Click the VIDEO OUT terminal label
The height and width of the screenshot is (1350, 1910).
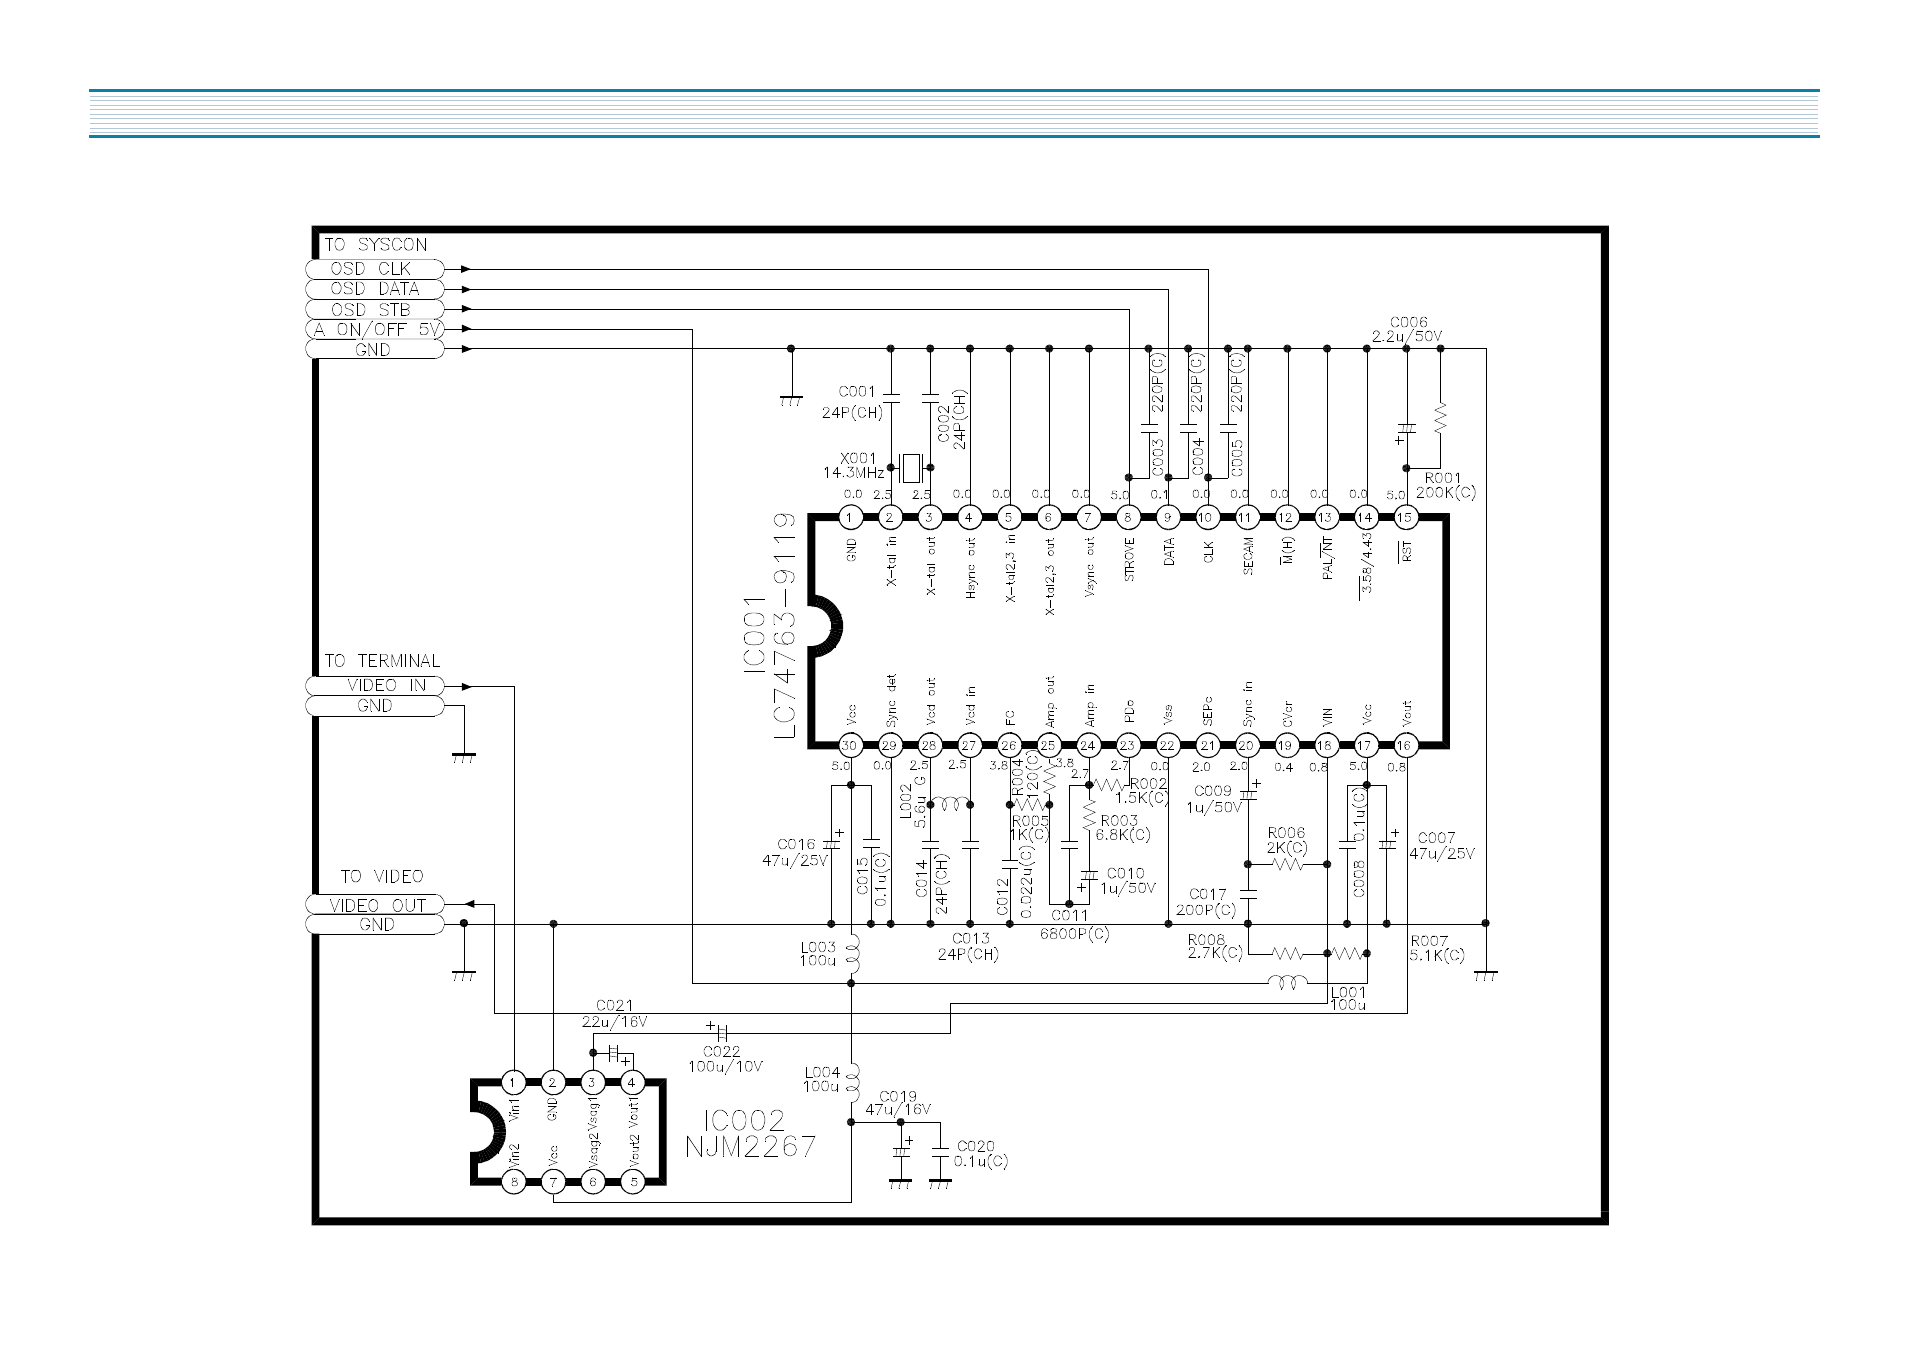374,905
